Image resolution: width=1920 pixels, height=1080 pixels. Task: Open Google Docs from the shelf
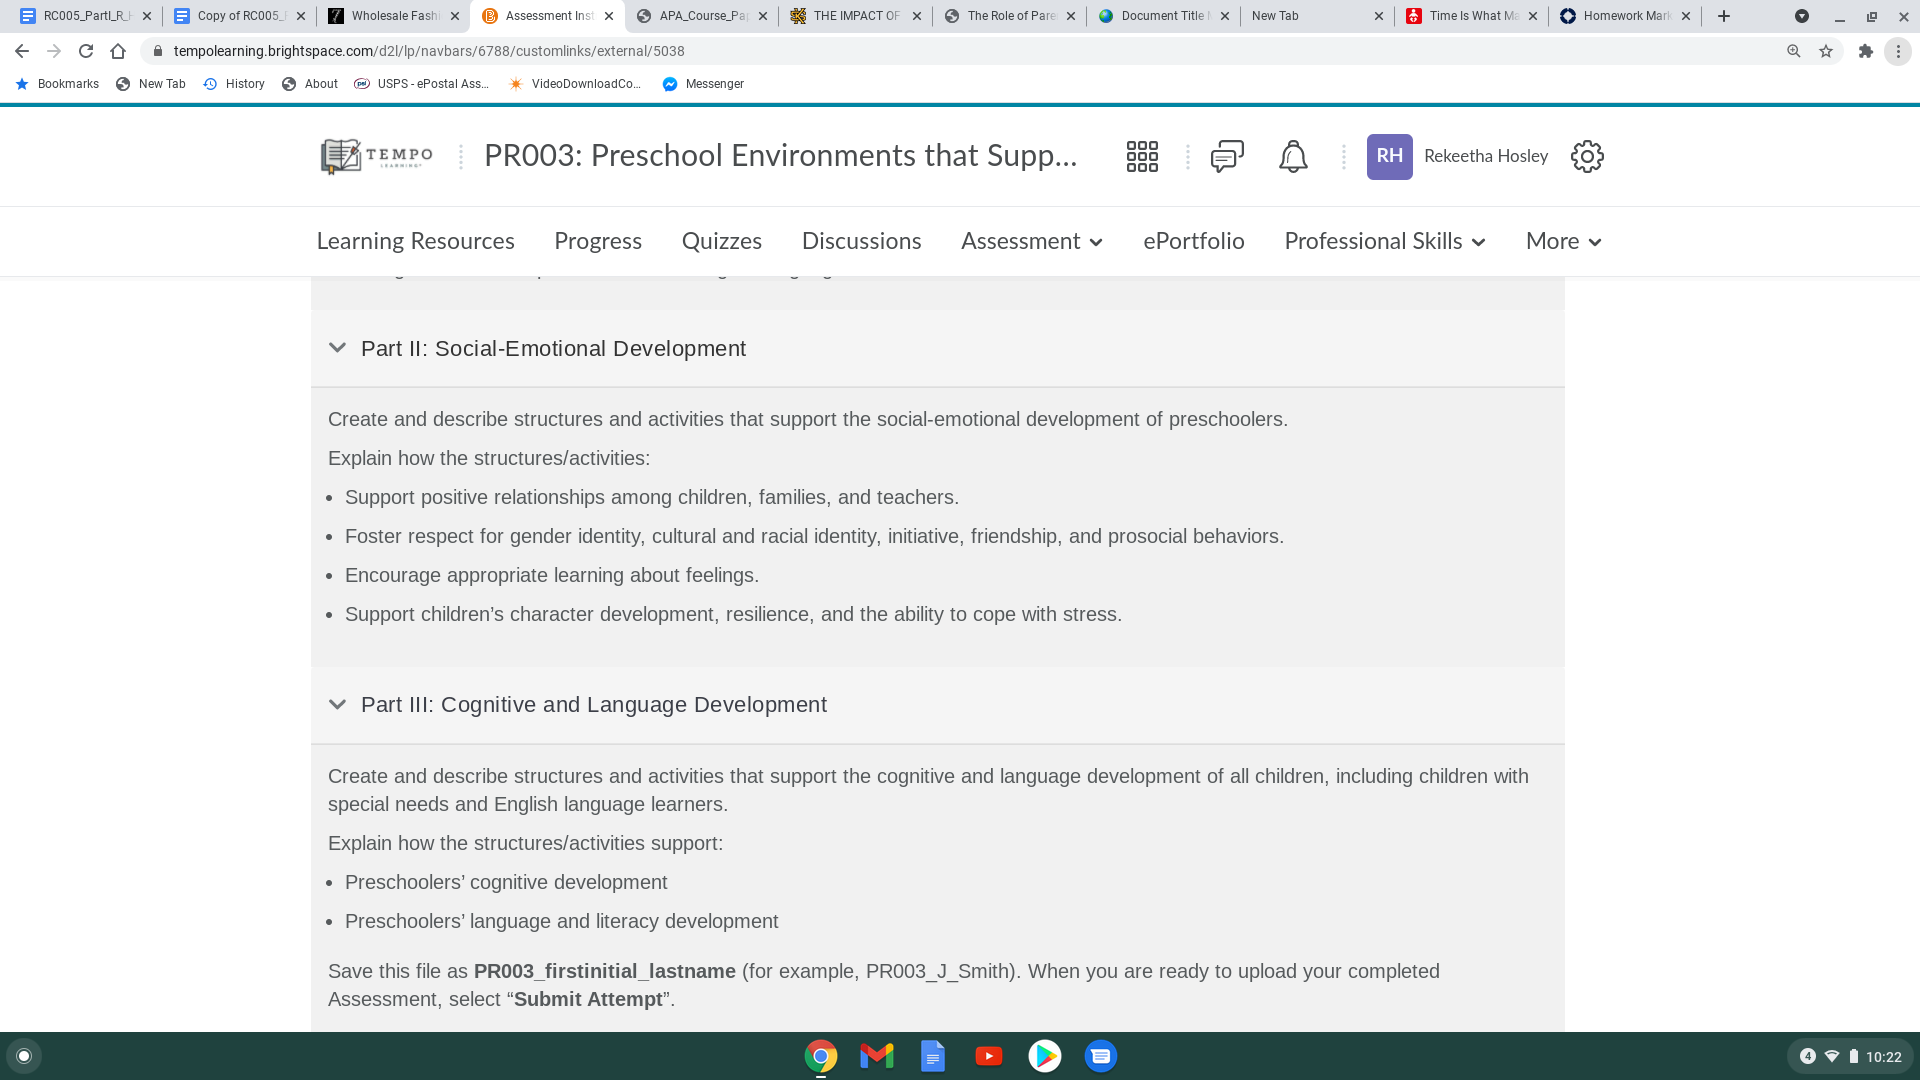933,1056
